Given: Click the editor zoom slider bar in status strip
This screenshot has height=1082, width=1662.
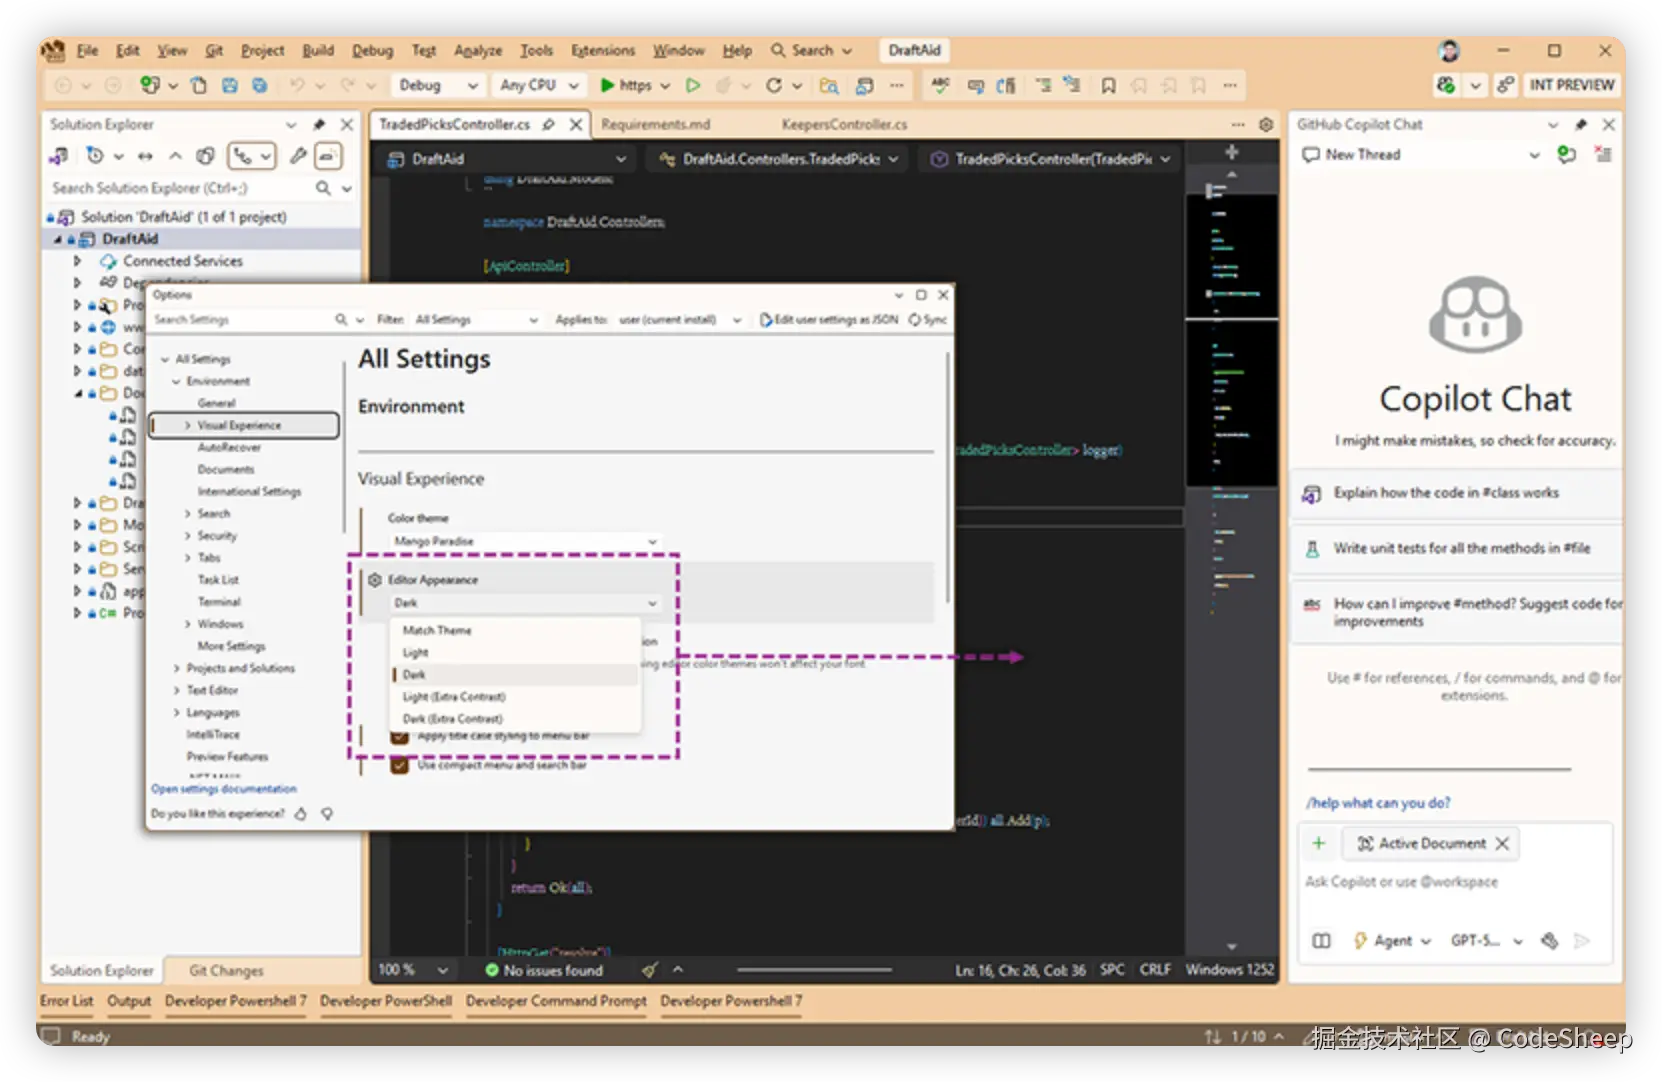Looking at the screenshot, I should click(814, 970).
